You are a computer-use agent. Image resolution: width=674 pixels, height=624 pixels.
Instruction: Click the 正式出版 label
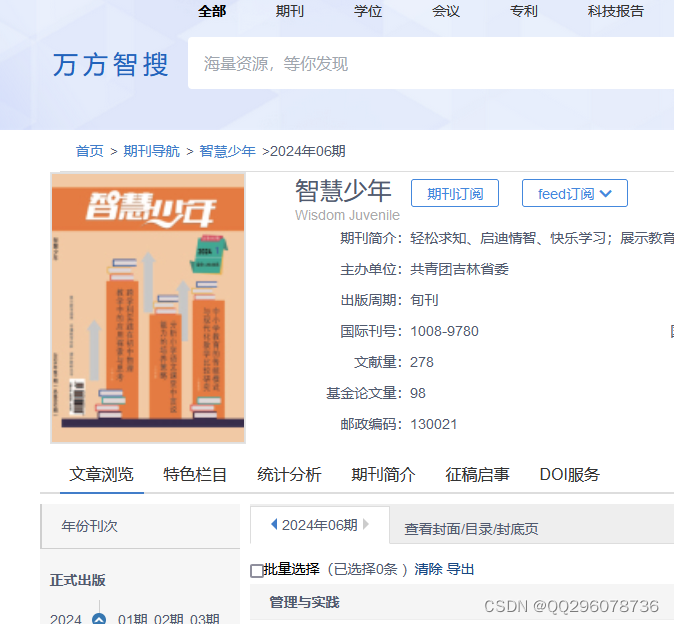pyautogui.click(x=77, y=580)
